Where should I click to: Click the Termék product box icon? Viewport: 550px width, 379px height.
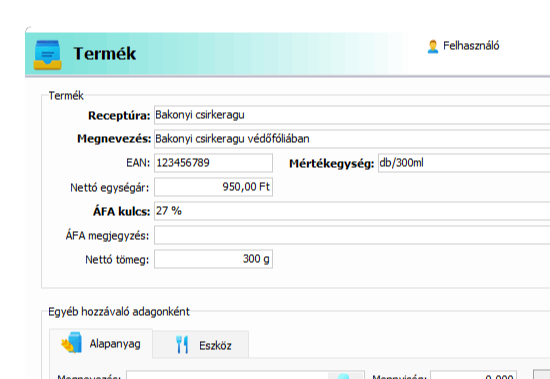click(48, 55)
